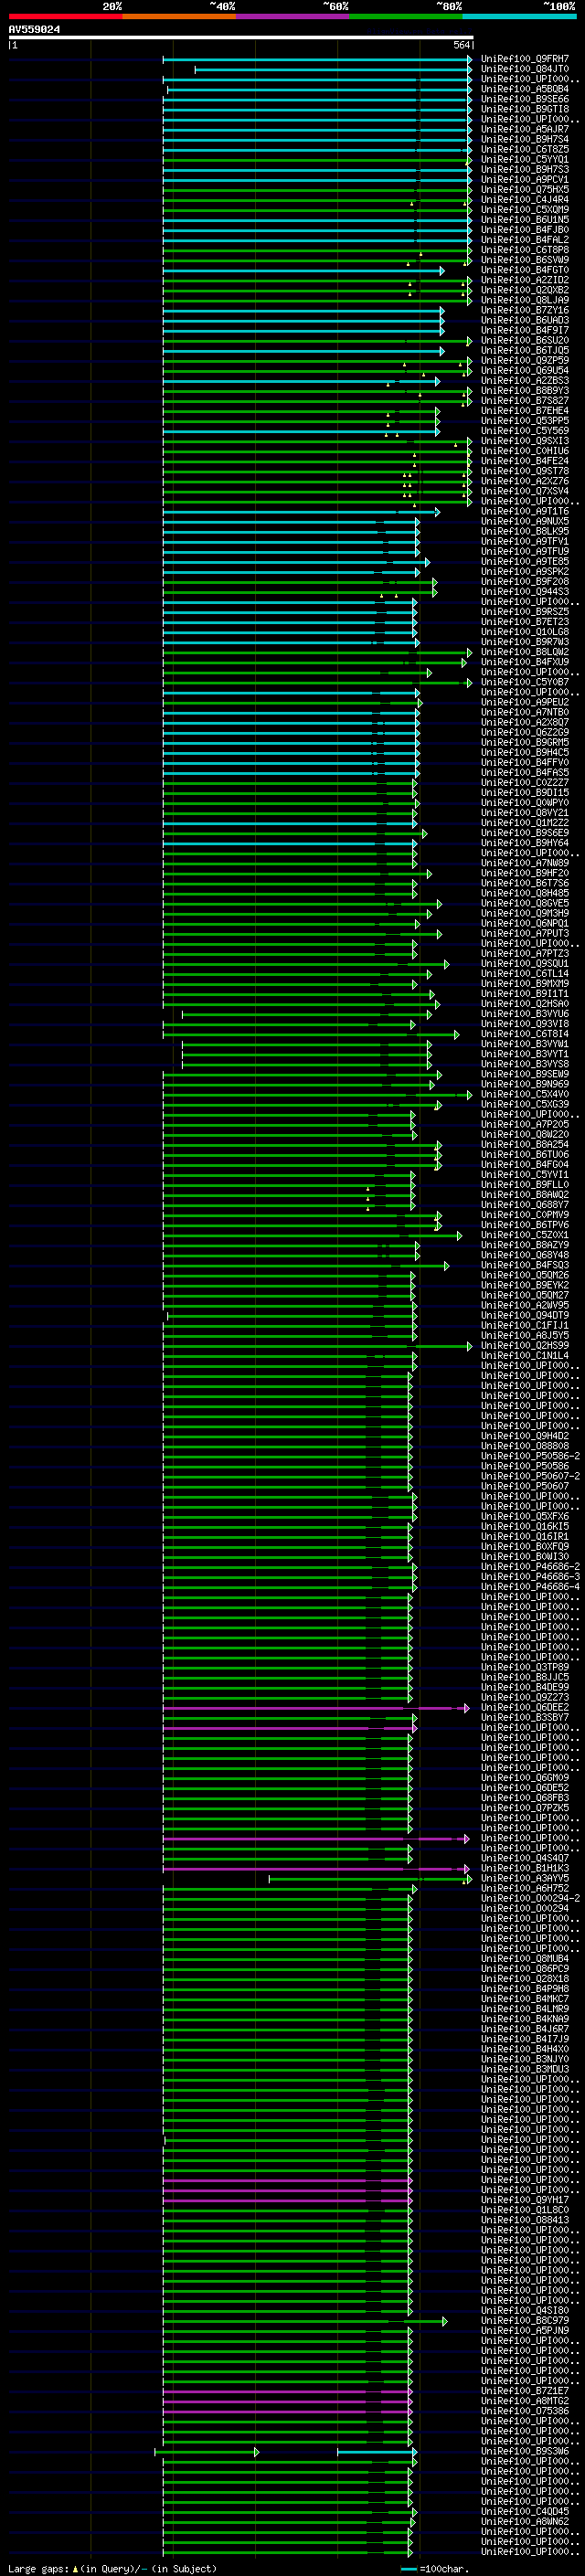Open the UniRef100_Q6GM09 entry
Screen dimensions: 585x2576
[524, 1778]
